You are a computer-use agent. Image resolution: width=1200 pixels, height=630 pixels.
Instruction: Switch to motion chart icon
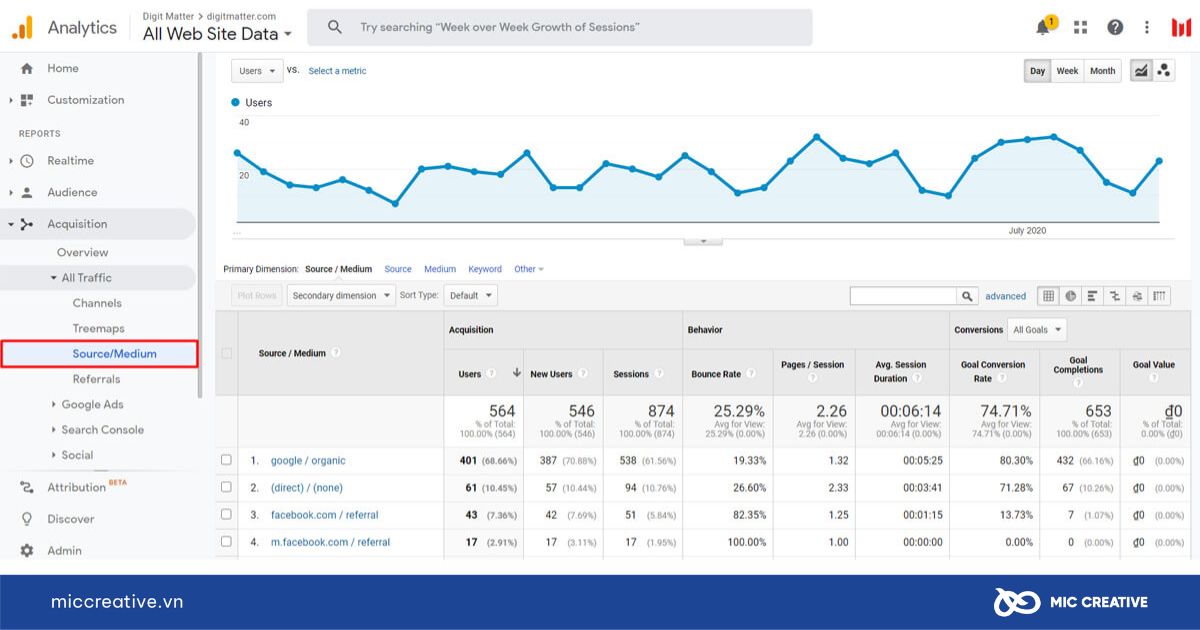click(1163, 70)
